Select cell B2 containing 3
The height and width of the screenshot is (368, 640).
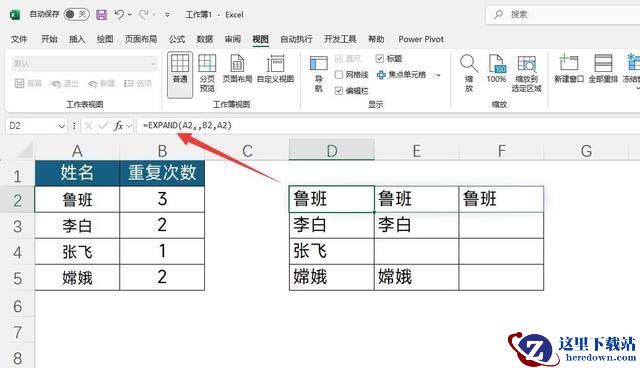point(162,200)
